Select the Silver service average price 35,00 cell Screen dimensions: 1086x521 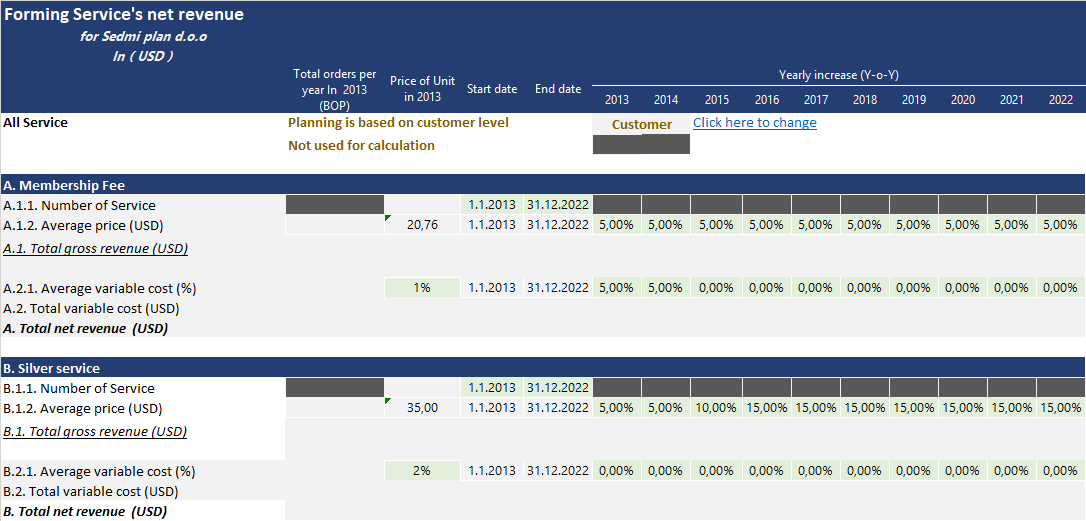coord(423,408)
